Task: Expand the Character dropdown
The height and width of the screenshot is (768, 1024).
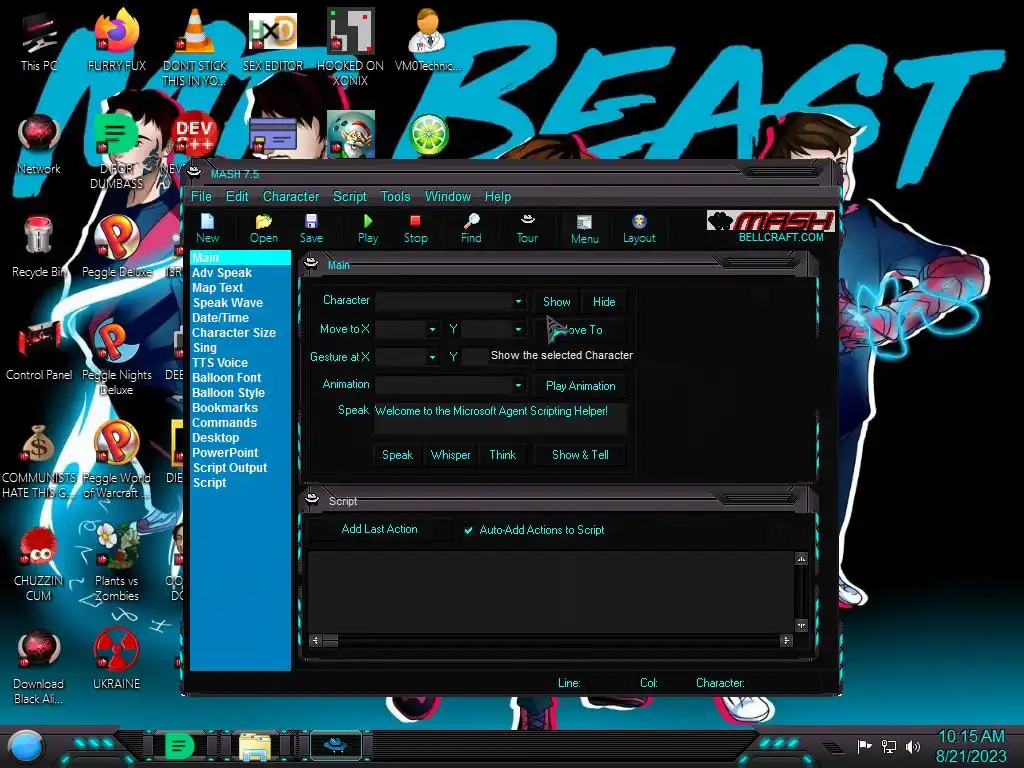Action: click(x=518, y=301)
